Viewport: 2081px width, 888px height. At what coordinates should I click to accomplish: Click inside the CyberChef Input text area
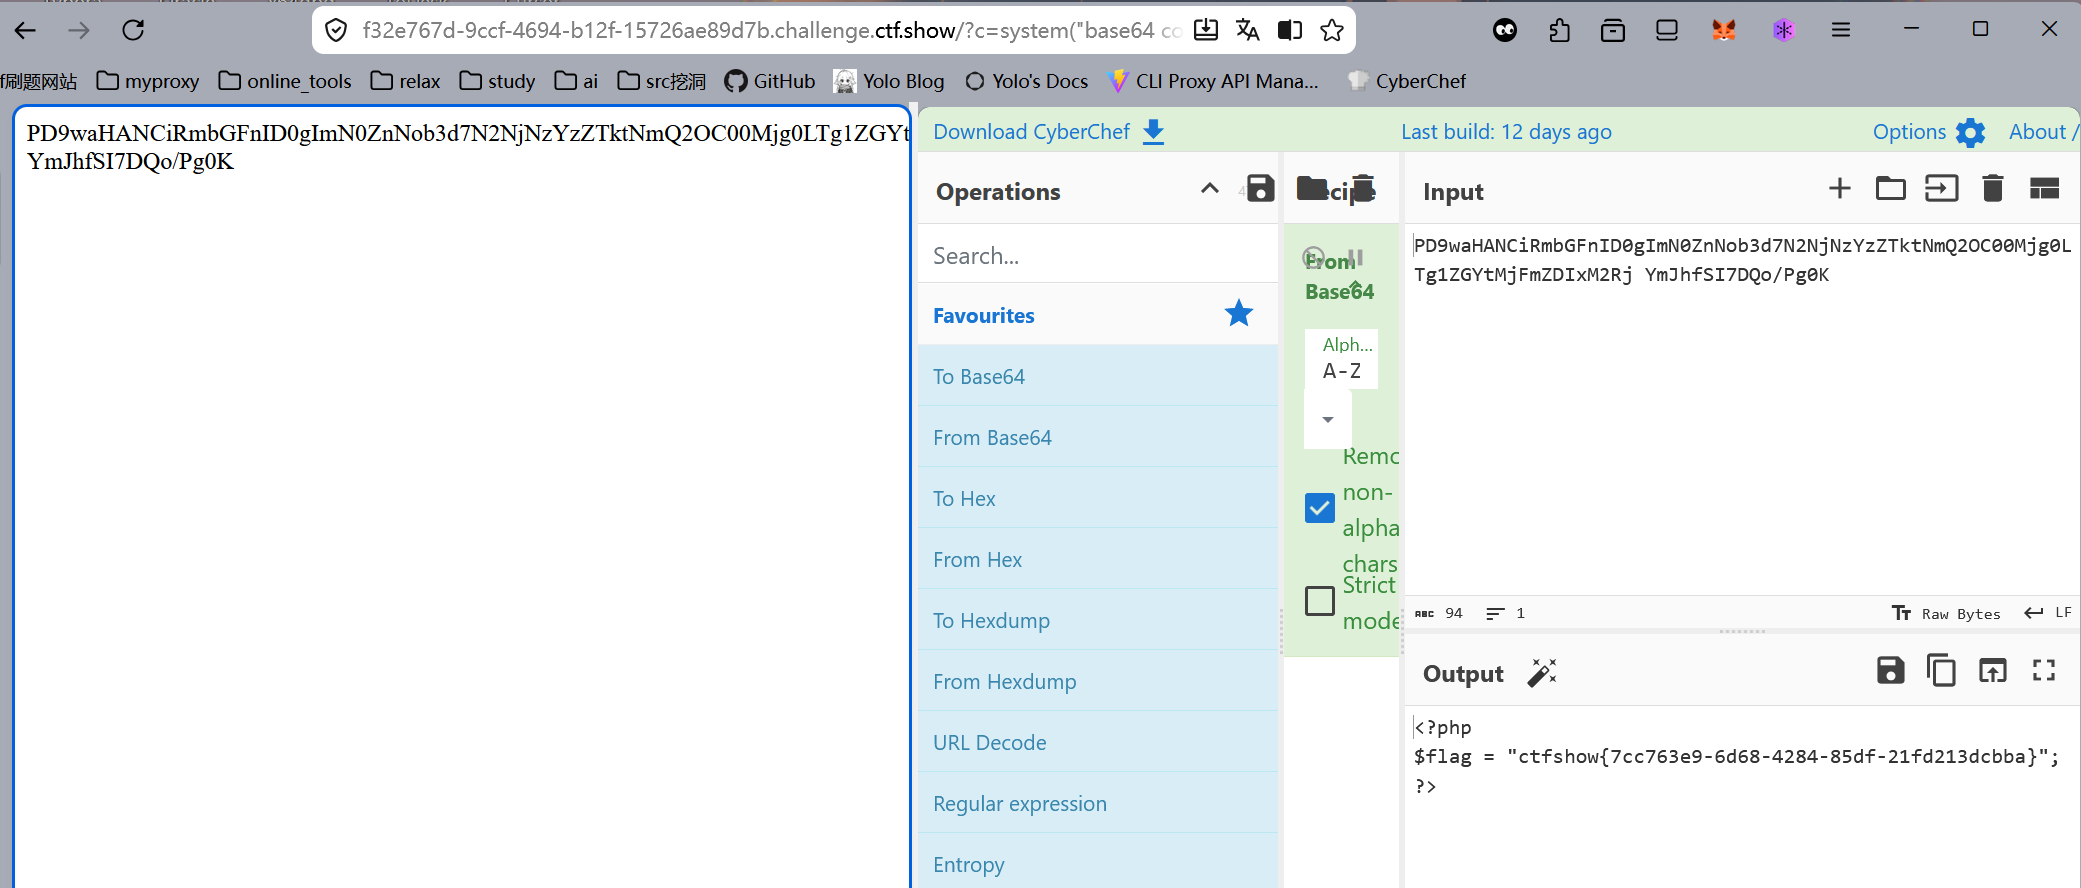coord(1741,410)
